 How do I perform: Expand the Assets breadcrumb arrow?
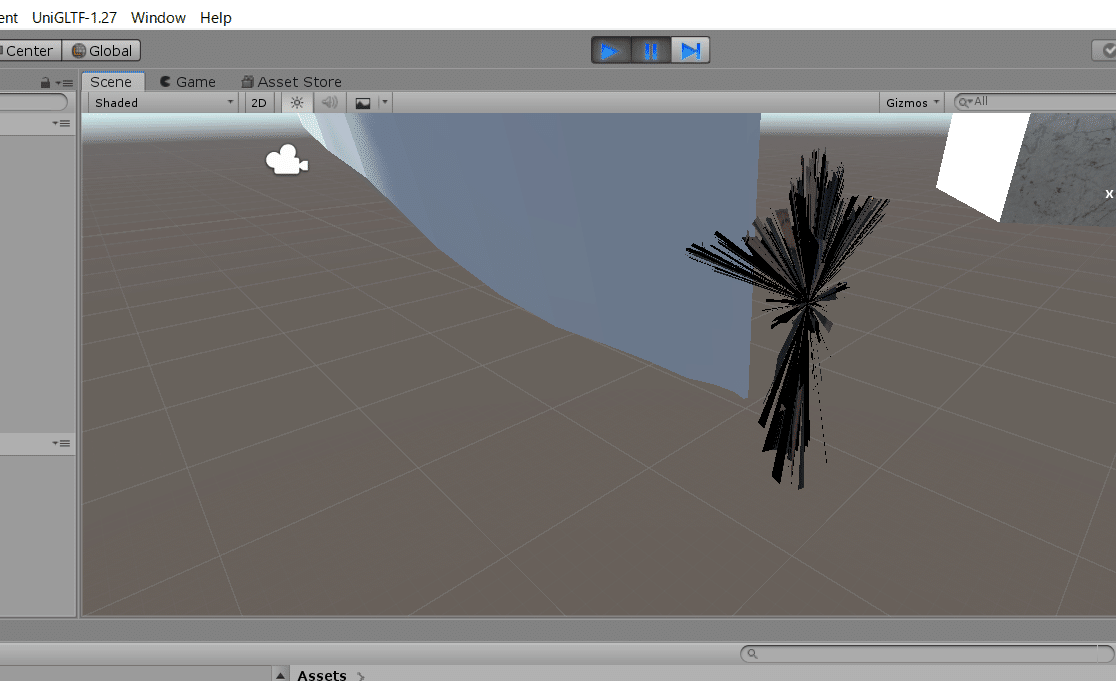361,676
